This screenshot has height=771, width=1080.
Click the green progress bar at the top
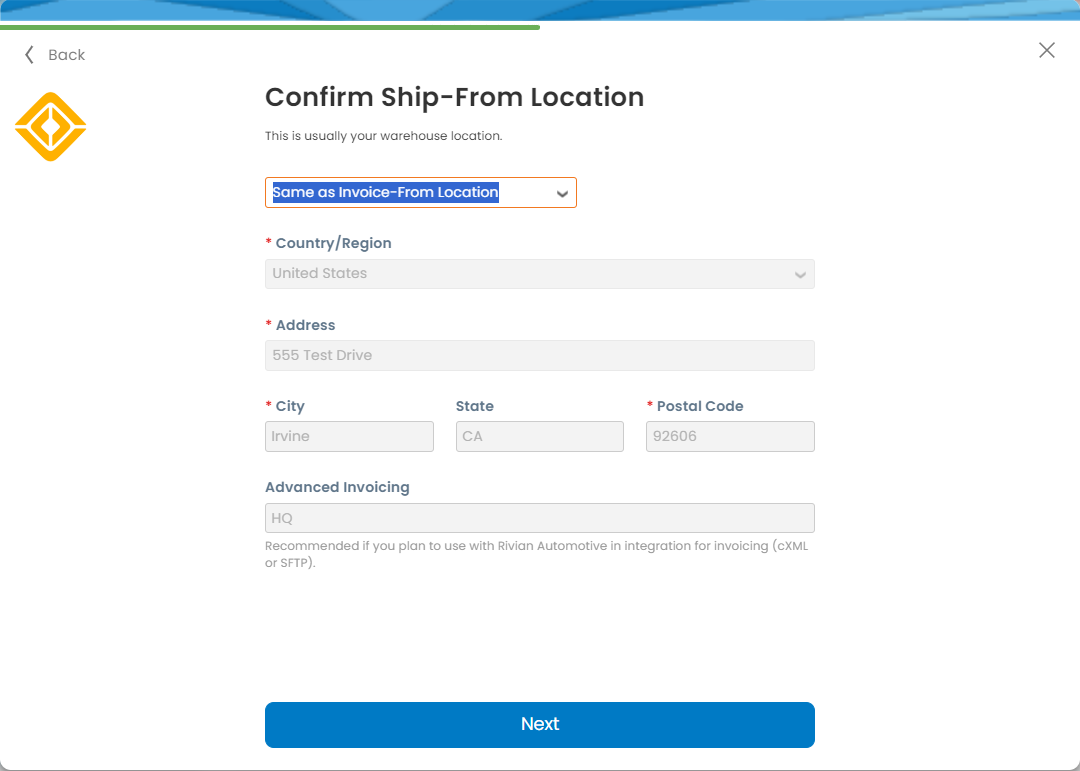click(x=270, y=27)
